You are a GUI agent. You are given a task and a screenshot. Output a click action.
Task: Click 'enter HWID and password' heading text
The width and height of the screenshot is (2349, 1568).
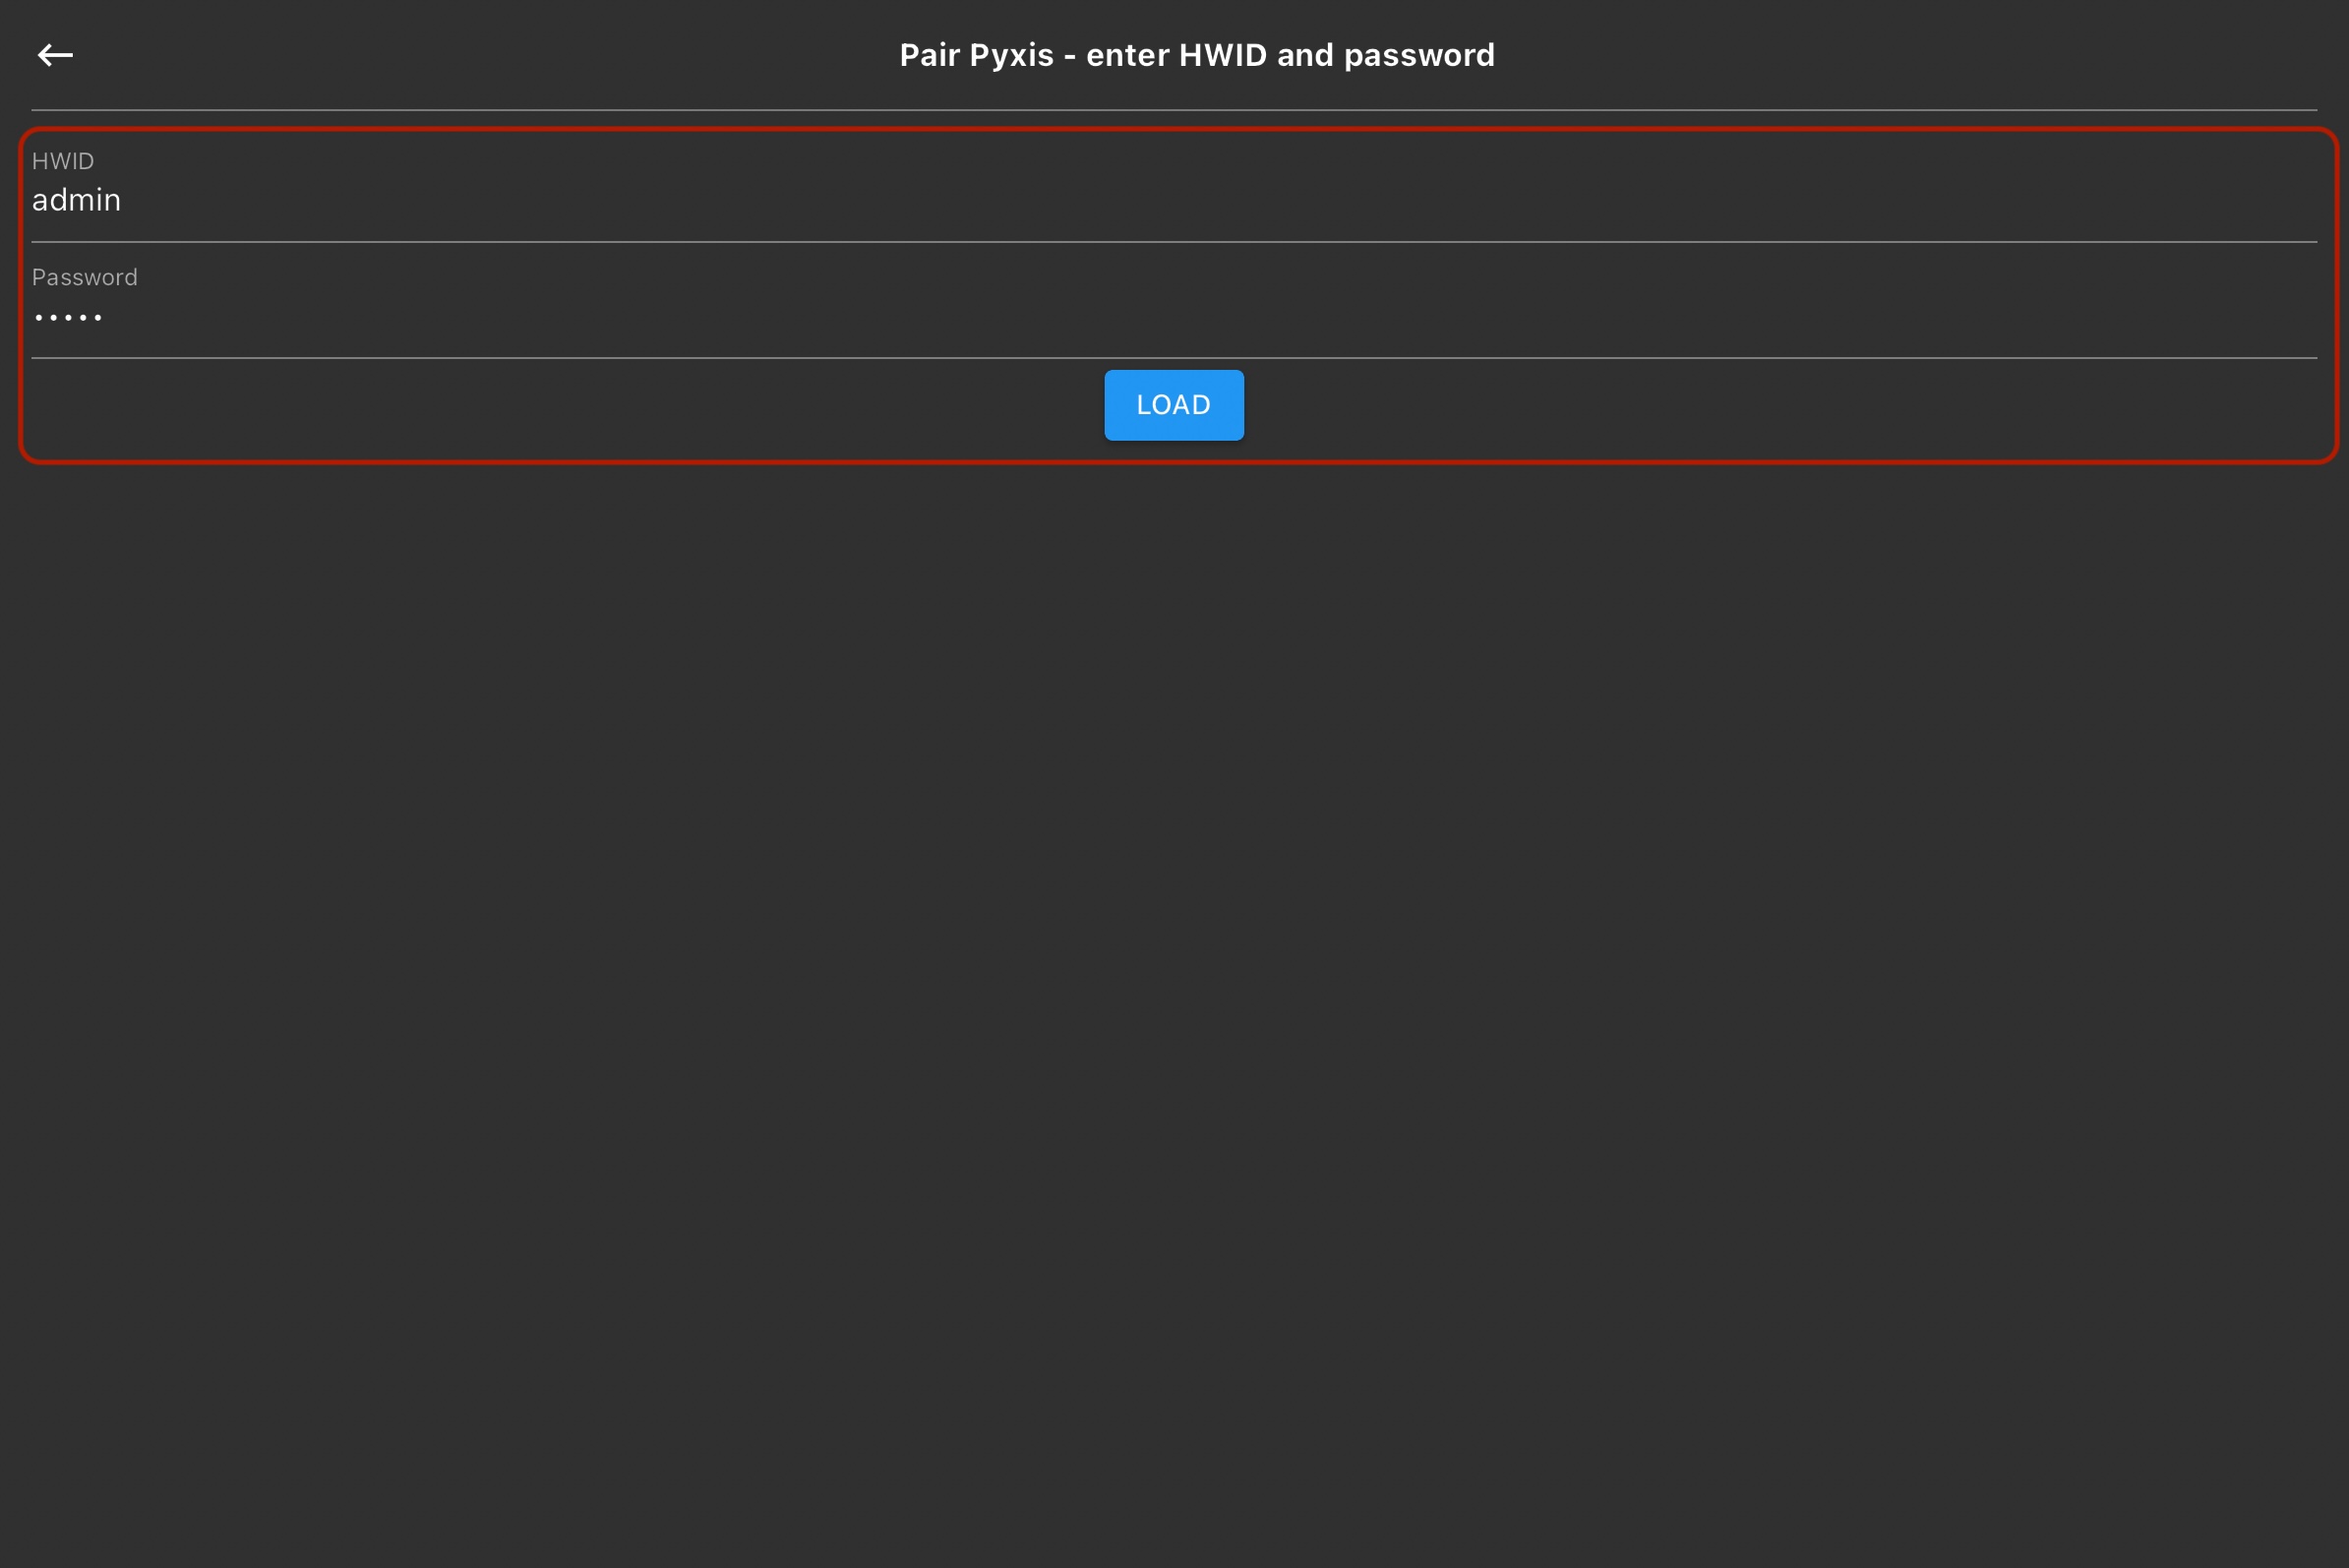1290,55
